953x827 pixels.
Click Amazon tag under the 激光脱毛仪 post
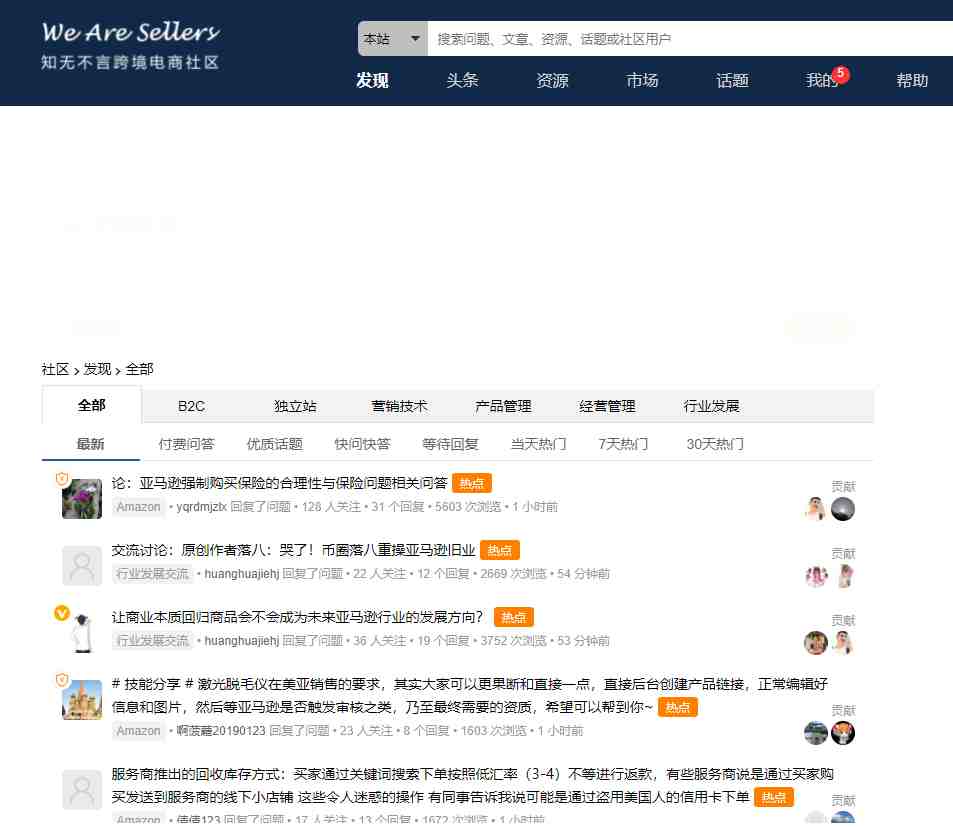point(139,730)
